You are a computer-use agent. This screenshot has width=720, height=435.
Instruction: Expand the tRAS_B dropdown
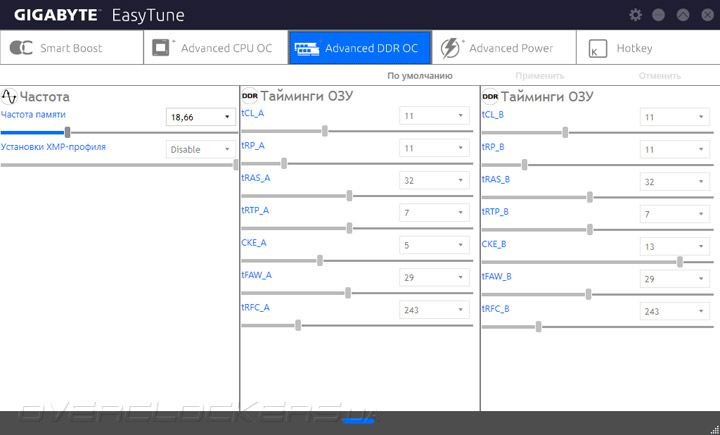(x=675, y=182)
